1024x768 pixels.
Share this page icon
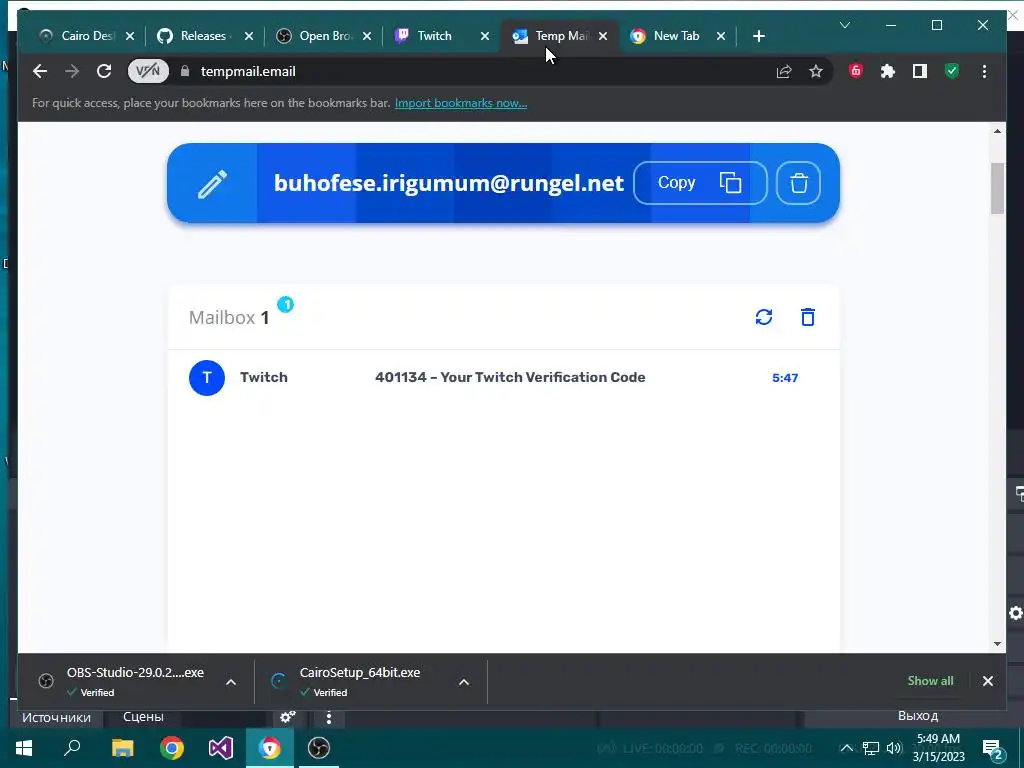pos(784,71)
